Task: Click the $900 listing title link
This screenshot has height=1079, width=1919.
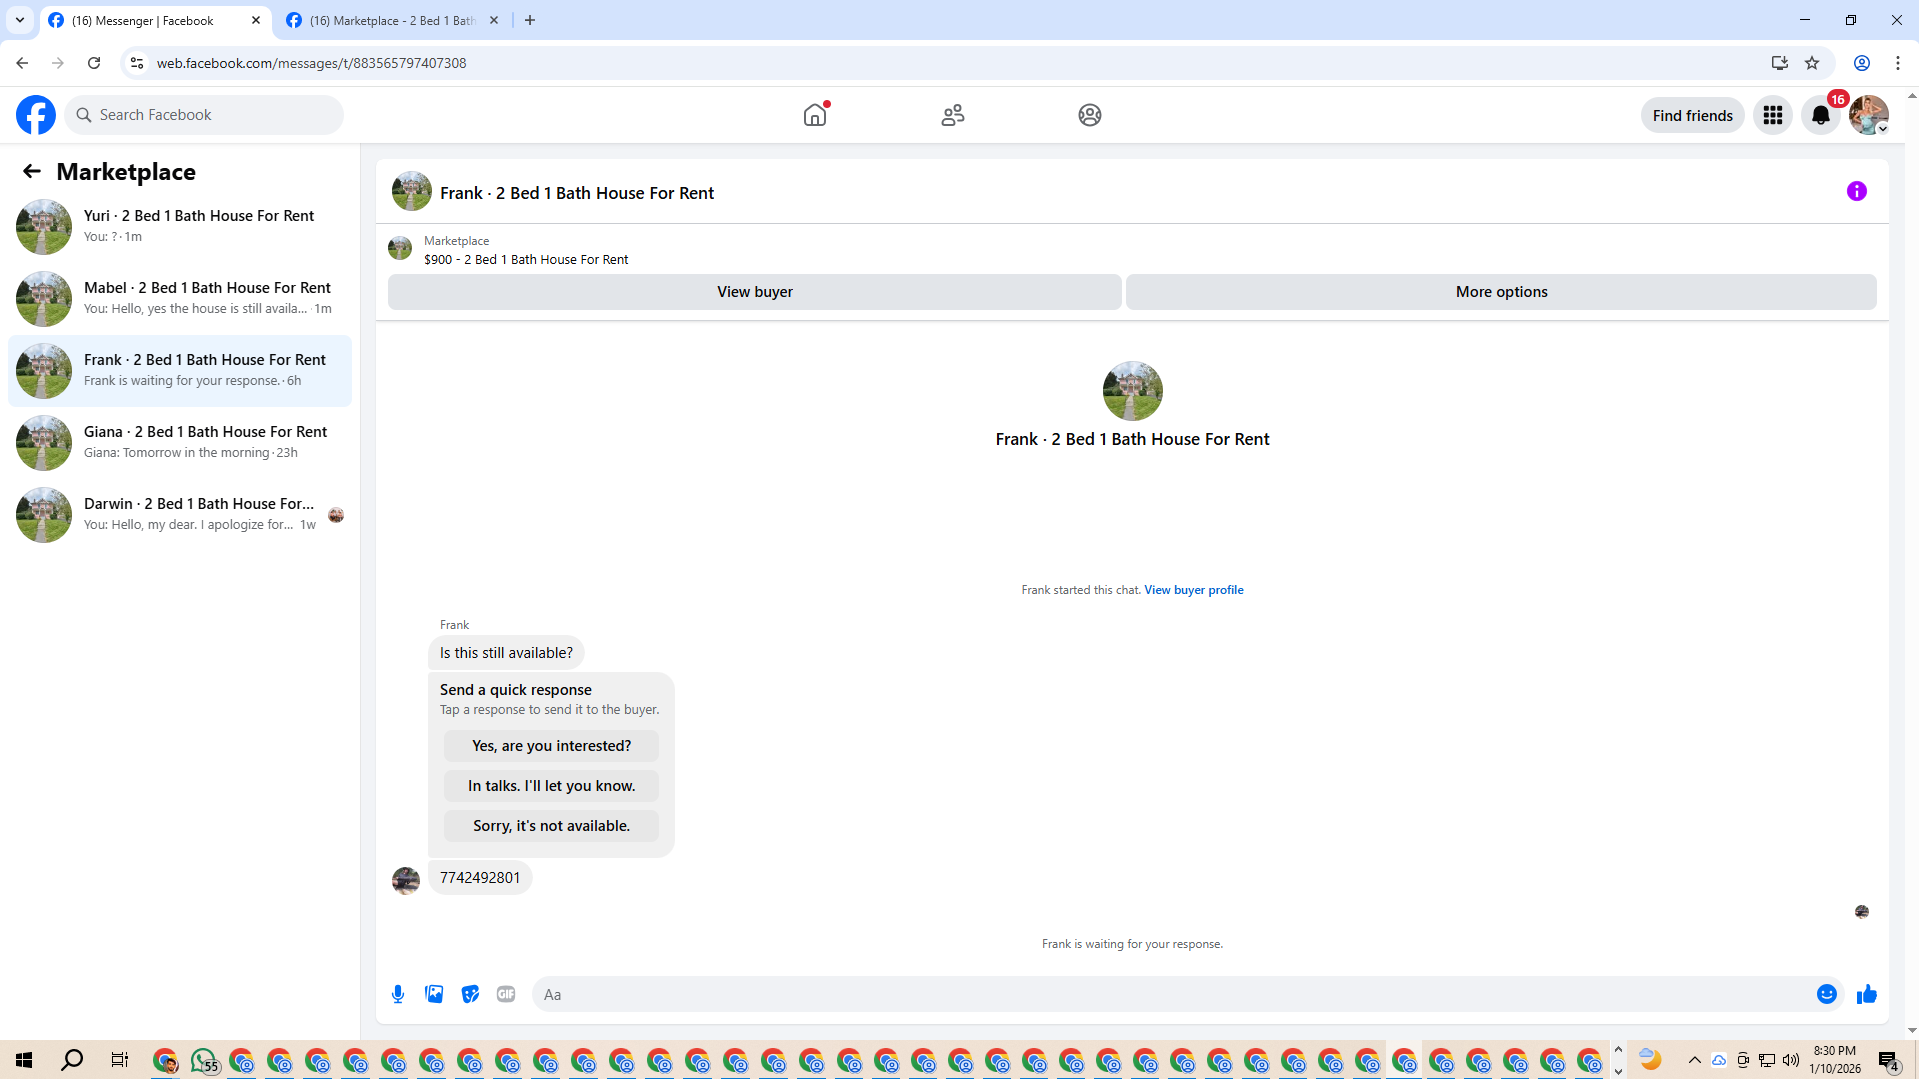Action: pos(526,259)
